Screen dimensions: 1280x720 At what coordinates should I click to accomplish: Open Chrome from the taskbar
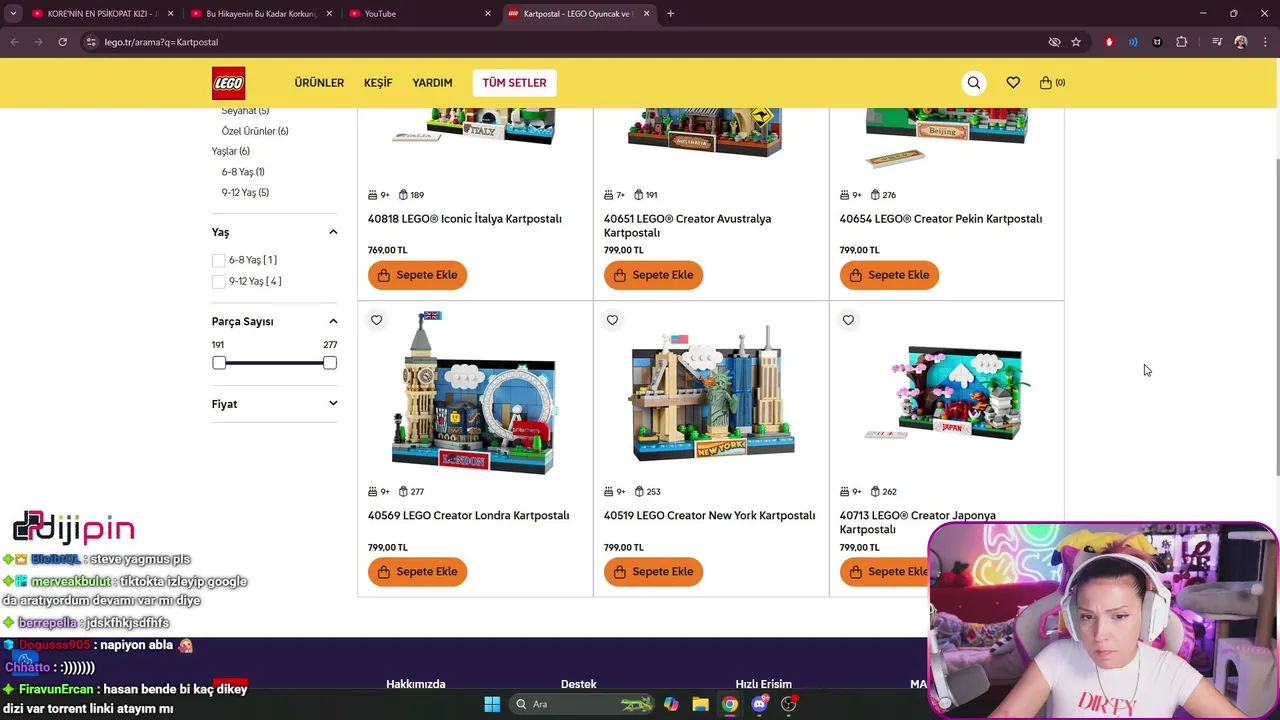click(x=730, y=704)
